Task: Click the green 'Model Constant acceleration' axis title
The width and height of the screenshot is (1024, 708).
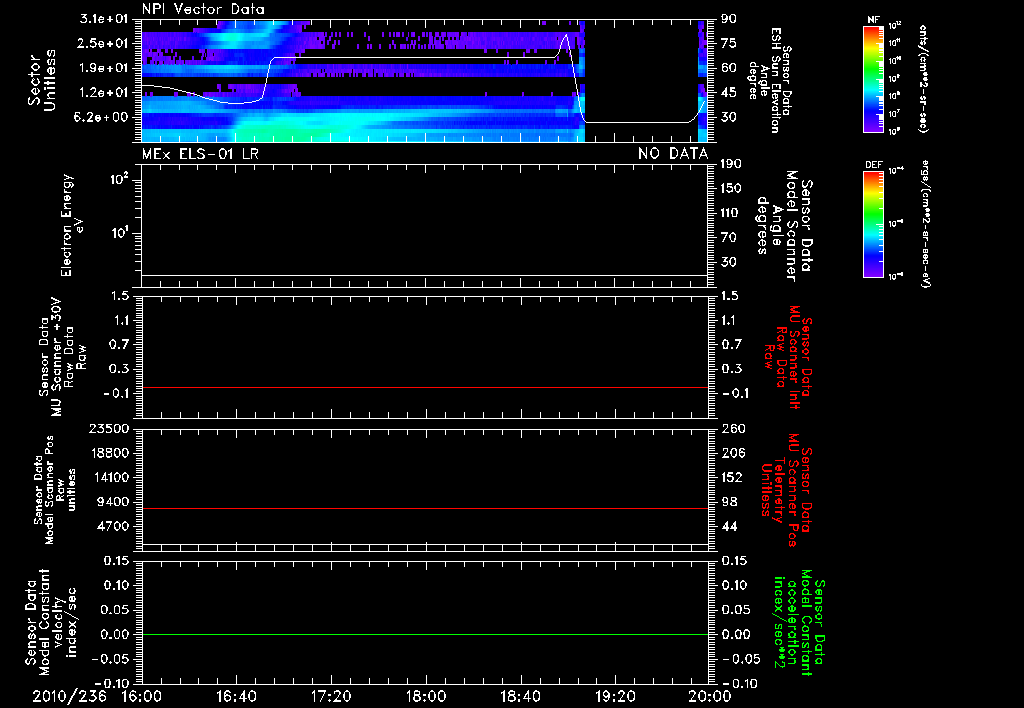Action: (798, 623)
